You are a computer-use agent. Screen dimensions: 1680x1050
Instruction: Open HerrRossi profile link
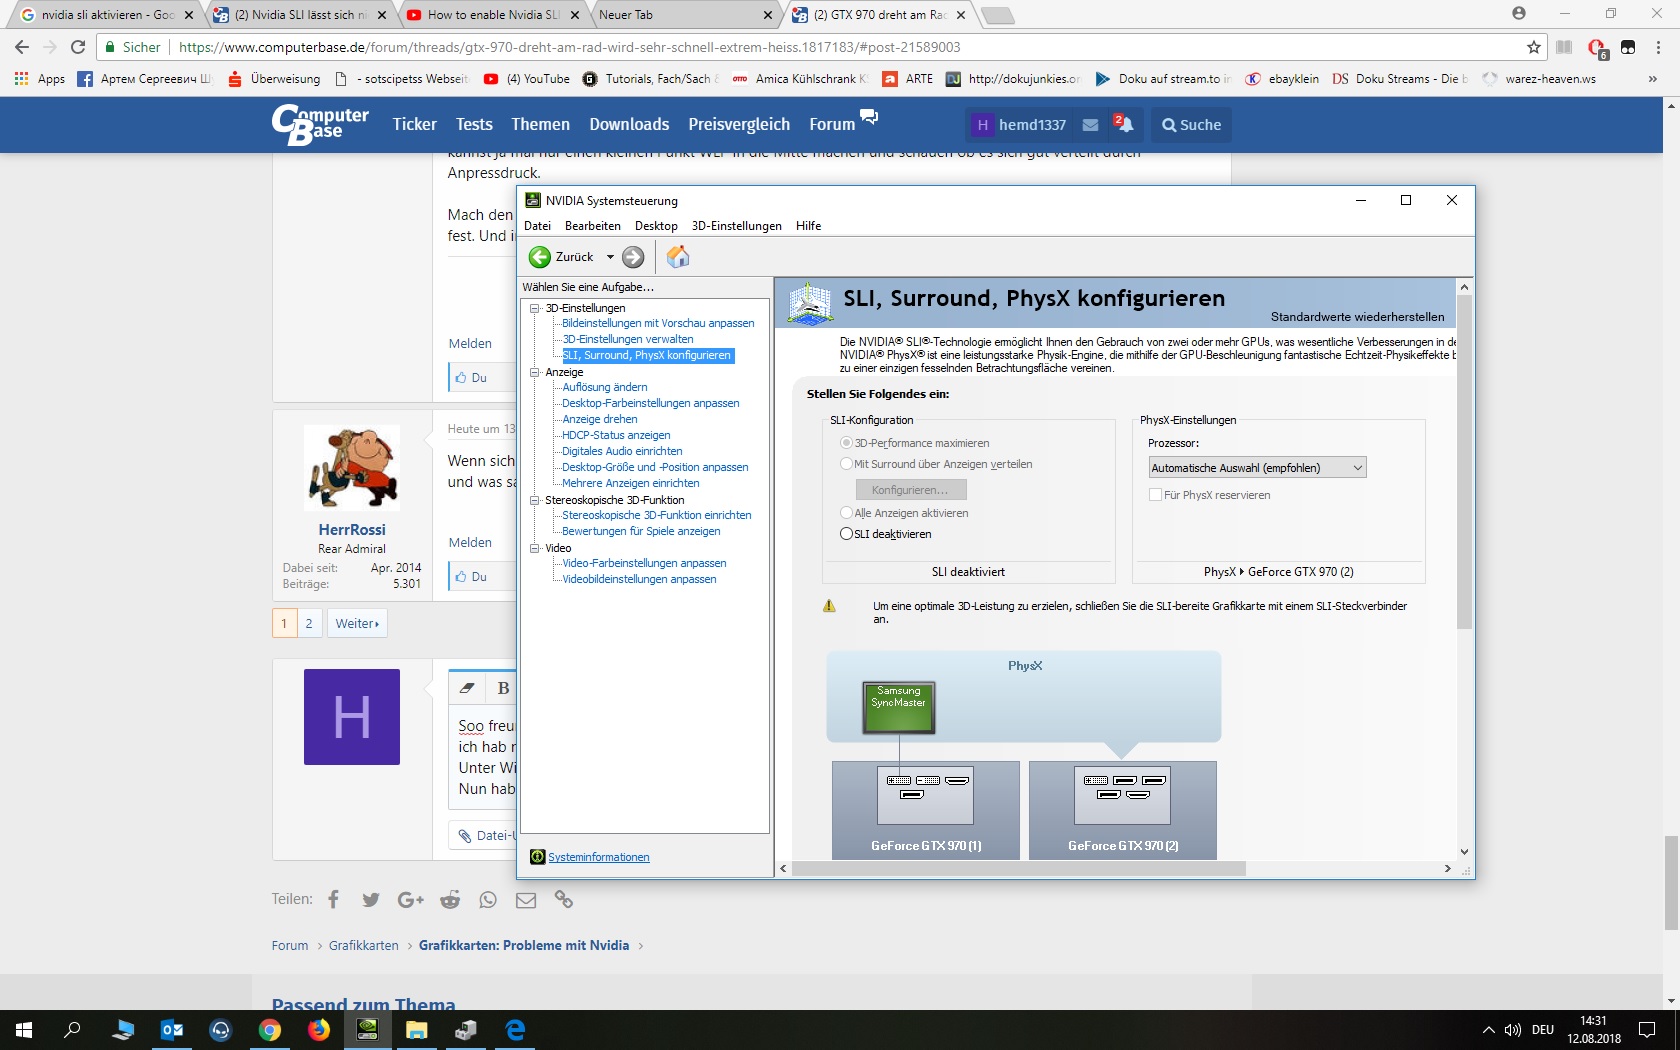[x=352, y=530]
